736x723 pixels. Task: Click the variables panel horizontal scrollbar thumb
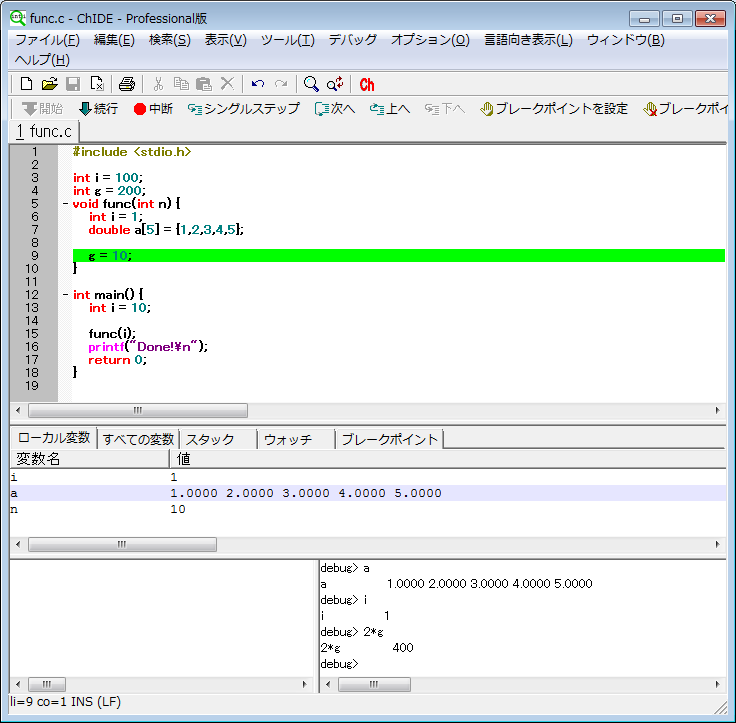(x=122, y=545)
